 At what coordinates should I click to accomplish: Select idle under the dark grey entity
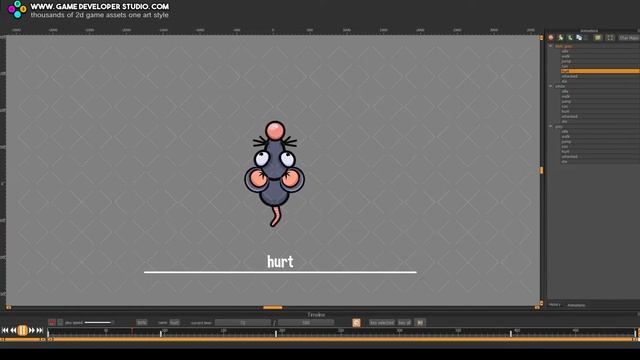(x=600, y=51)
